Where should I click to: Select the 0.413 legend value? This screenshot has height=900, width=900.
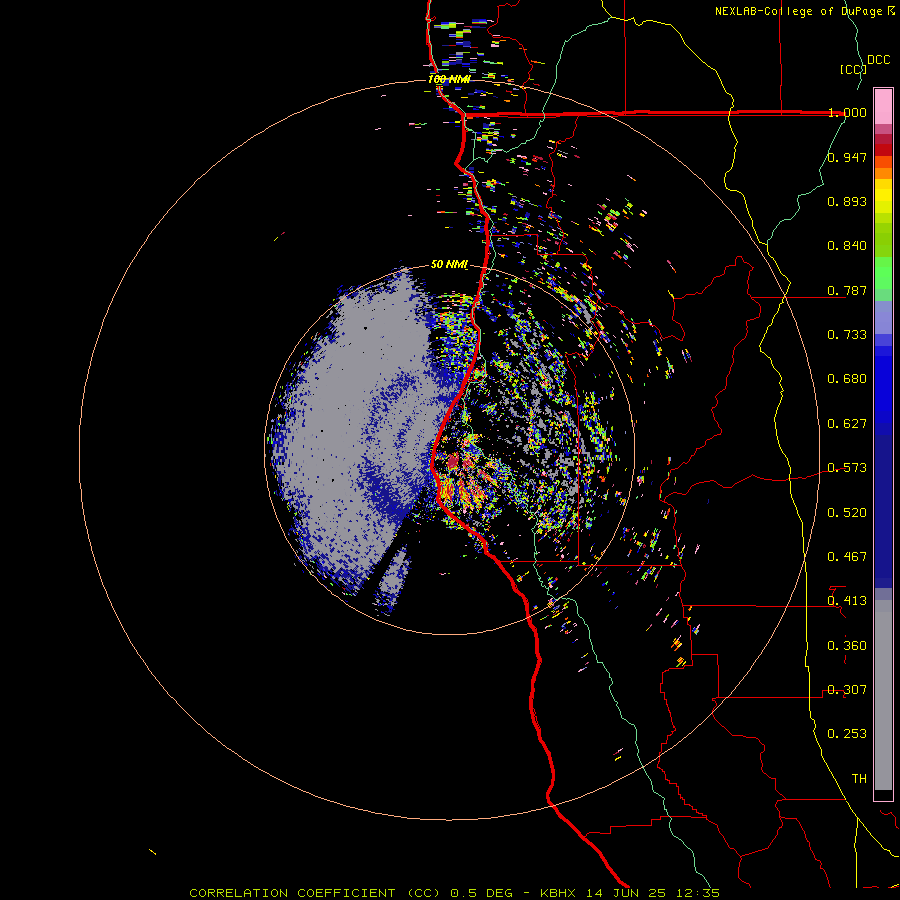[x=847, y=601]
